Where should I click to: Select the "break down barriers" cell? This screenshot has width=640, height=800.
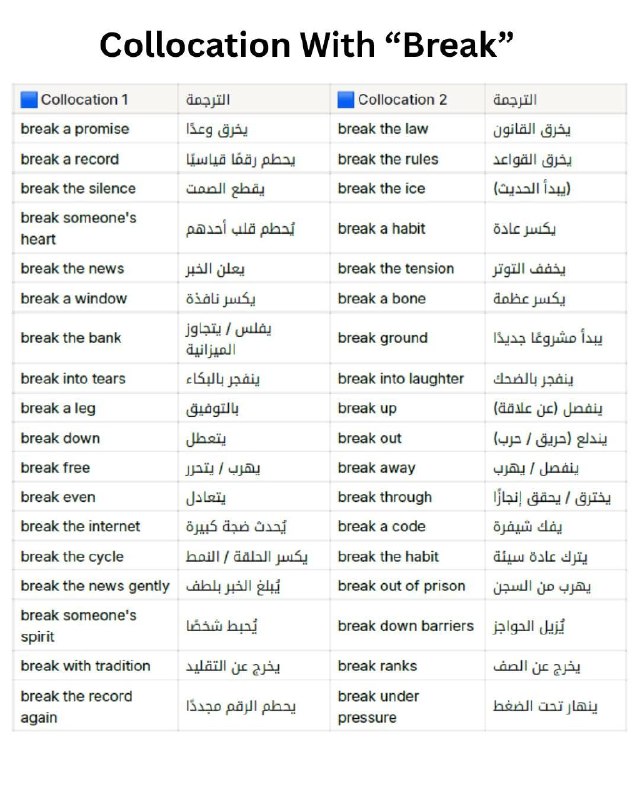407,626
